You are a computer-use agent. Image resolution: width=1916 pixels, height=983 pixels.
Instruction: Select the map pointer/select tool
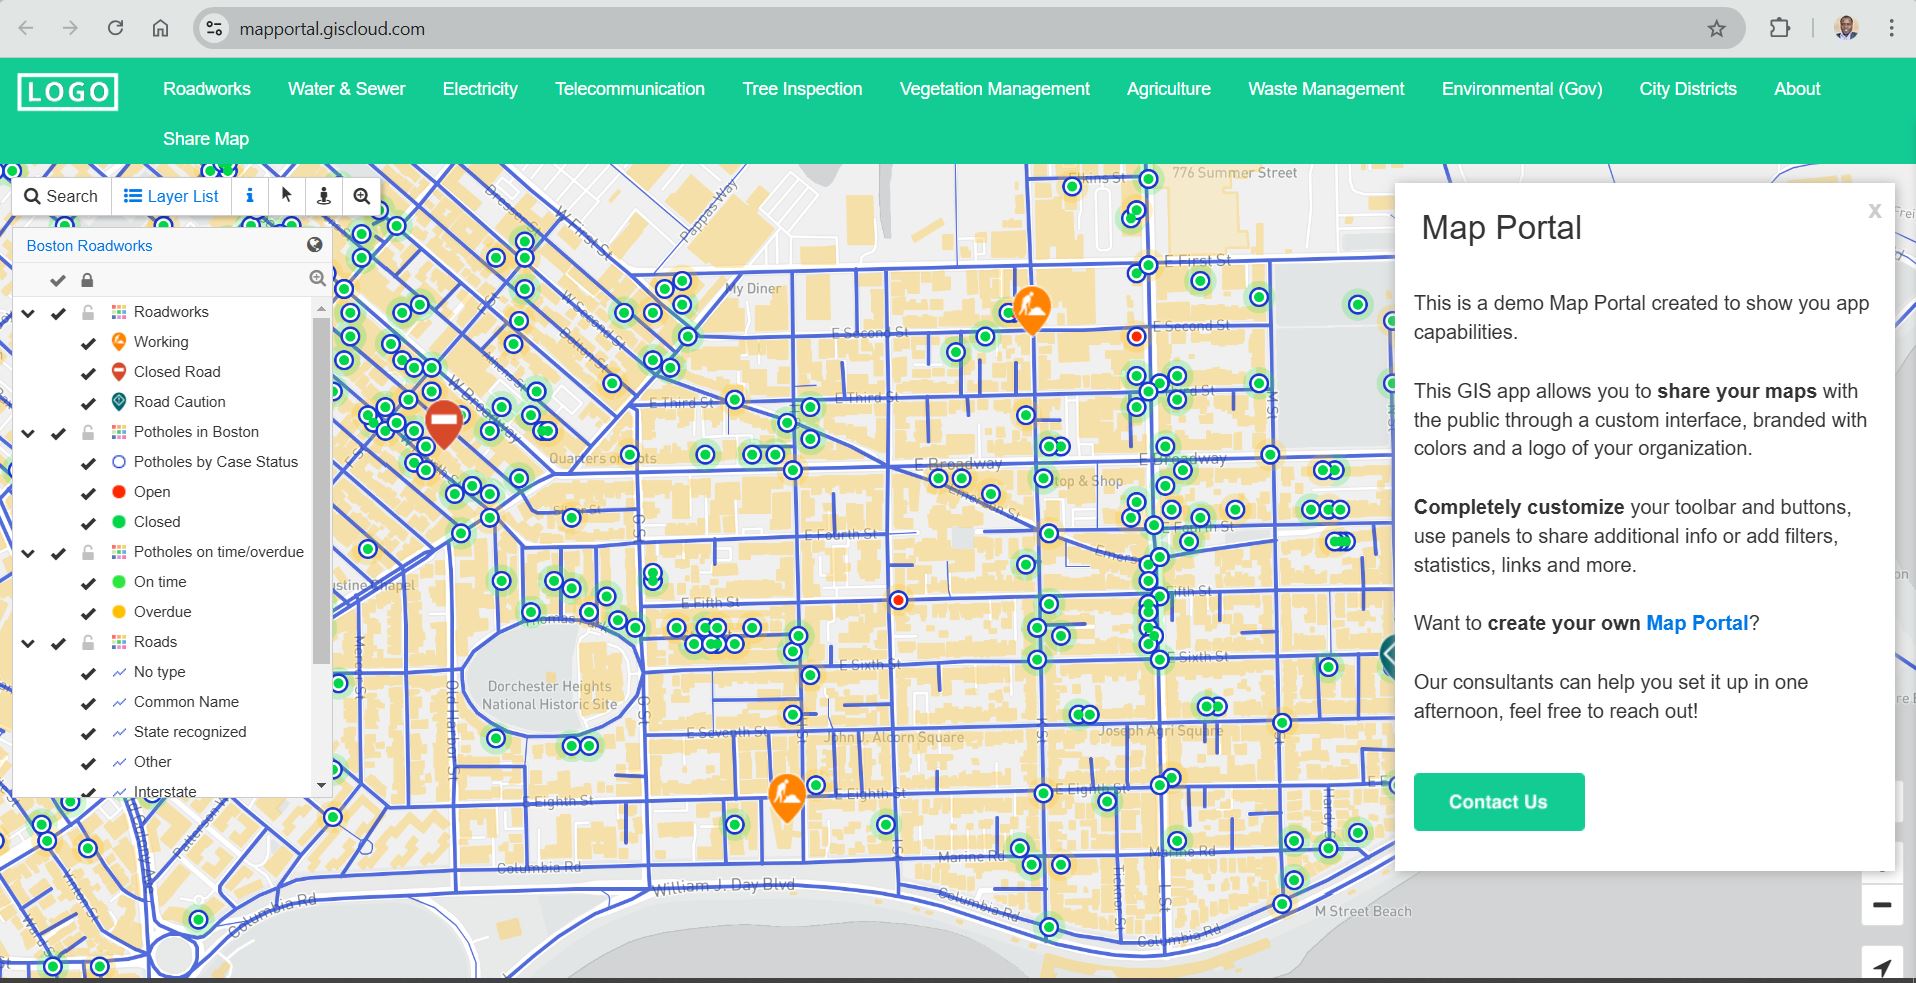tap(287, 196)
